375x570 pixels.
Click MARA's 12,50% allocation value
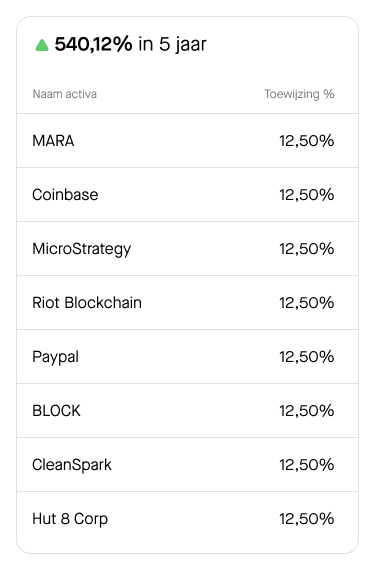(x=306, y=141)
